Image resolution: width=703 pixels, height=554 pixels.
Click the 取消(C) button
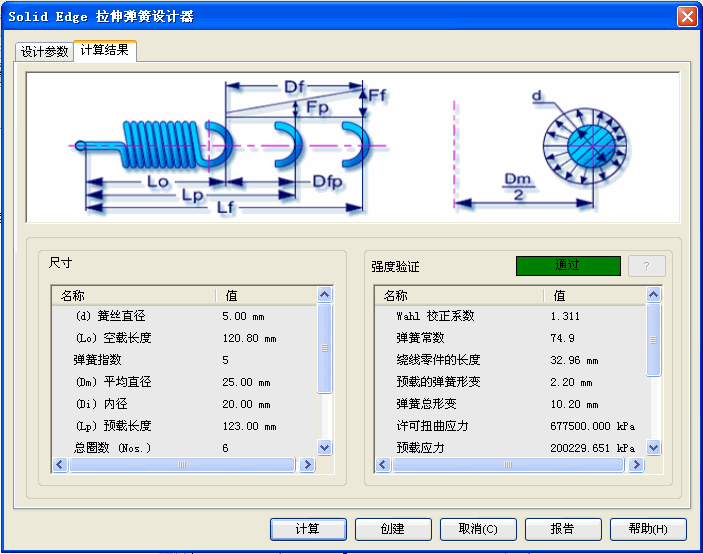[x=485, y=529]
